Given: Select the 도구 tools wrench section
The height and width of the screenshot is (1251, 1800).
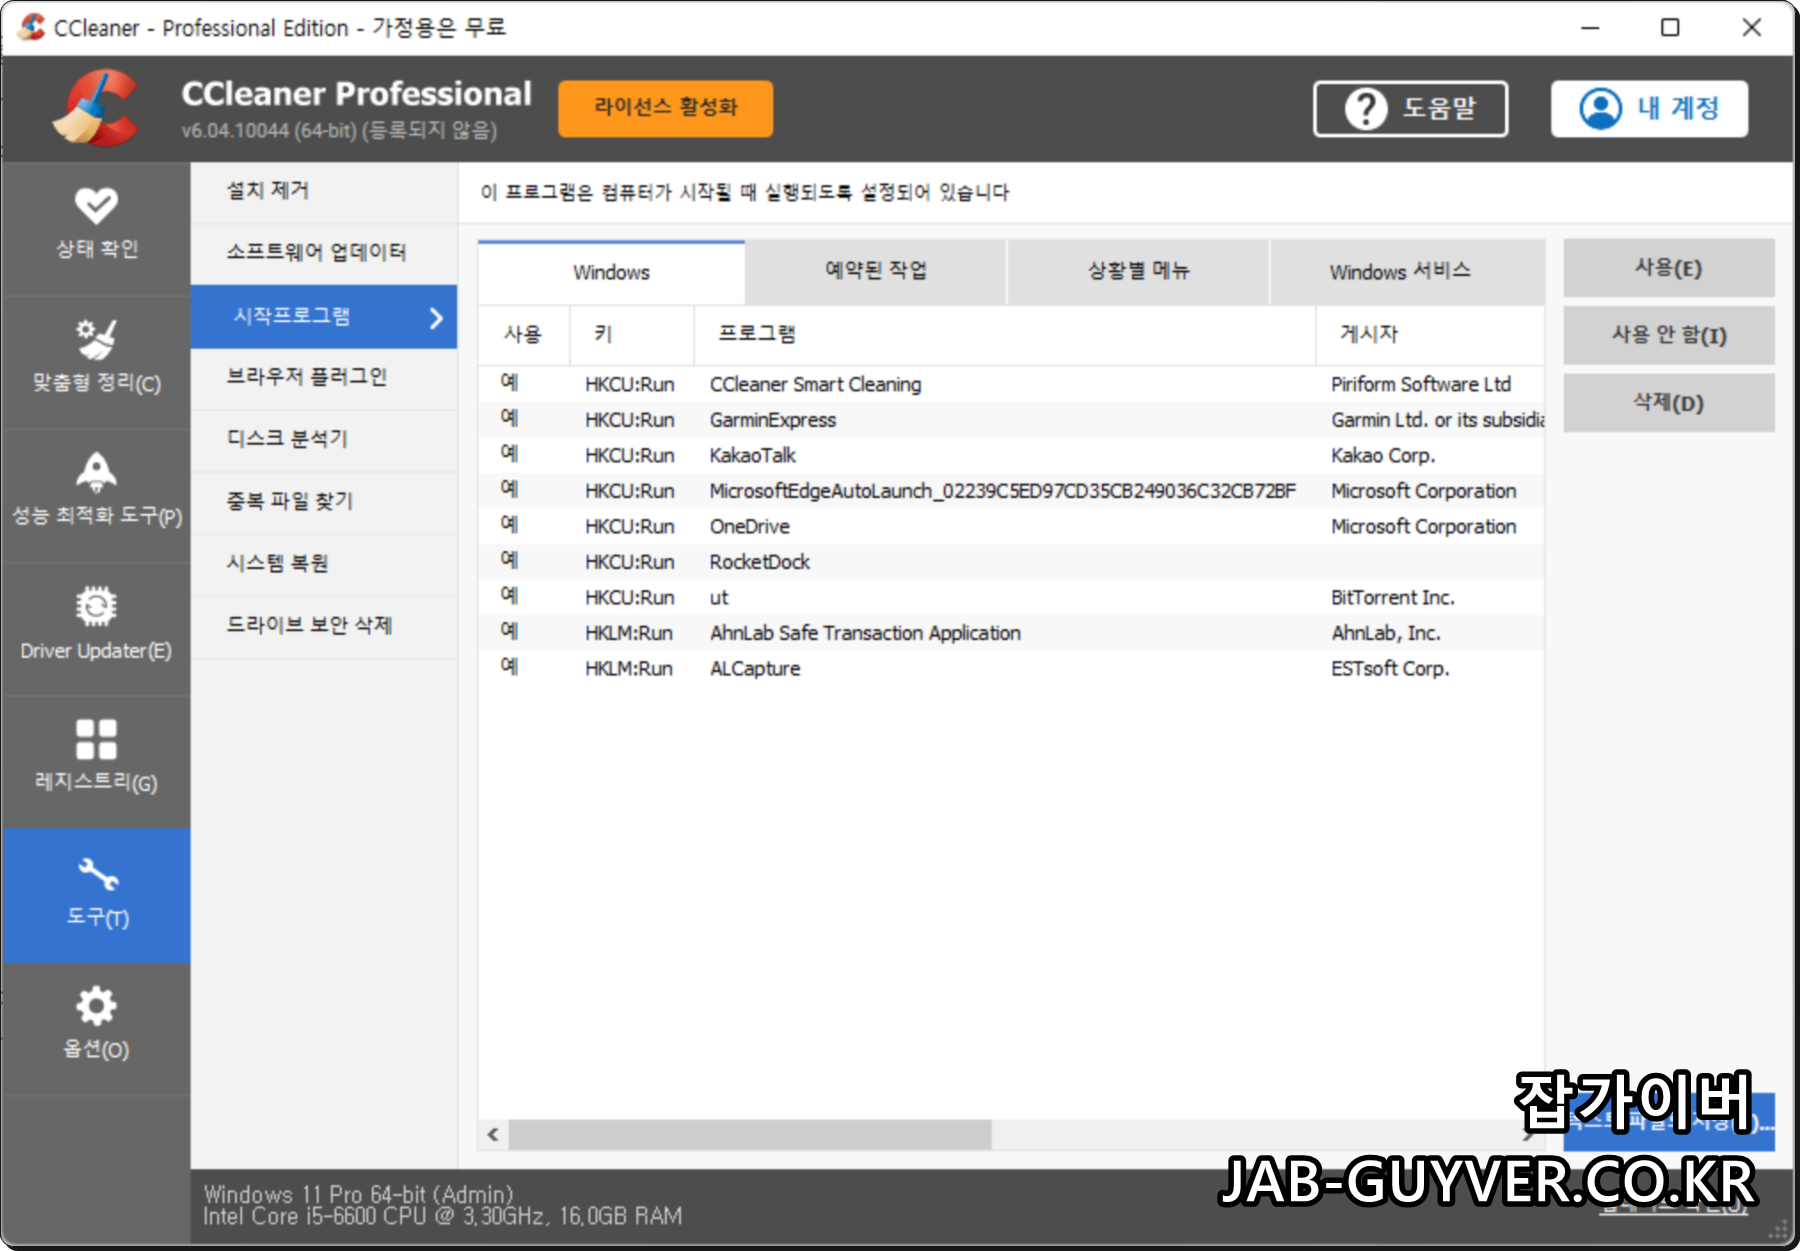Looking at the screenshot, I should pyautogui.click(x=96, y=895).
